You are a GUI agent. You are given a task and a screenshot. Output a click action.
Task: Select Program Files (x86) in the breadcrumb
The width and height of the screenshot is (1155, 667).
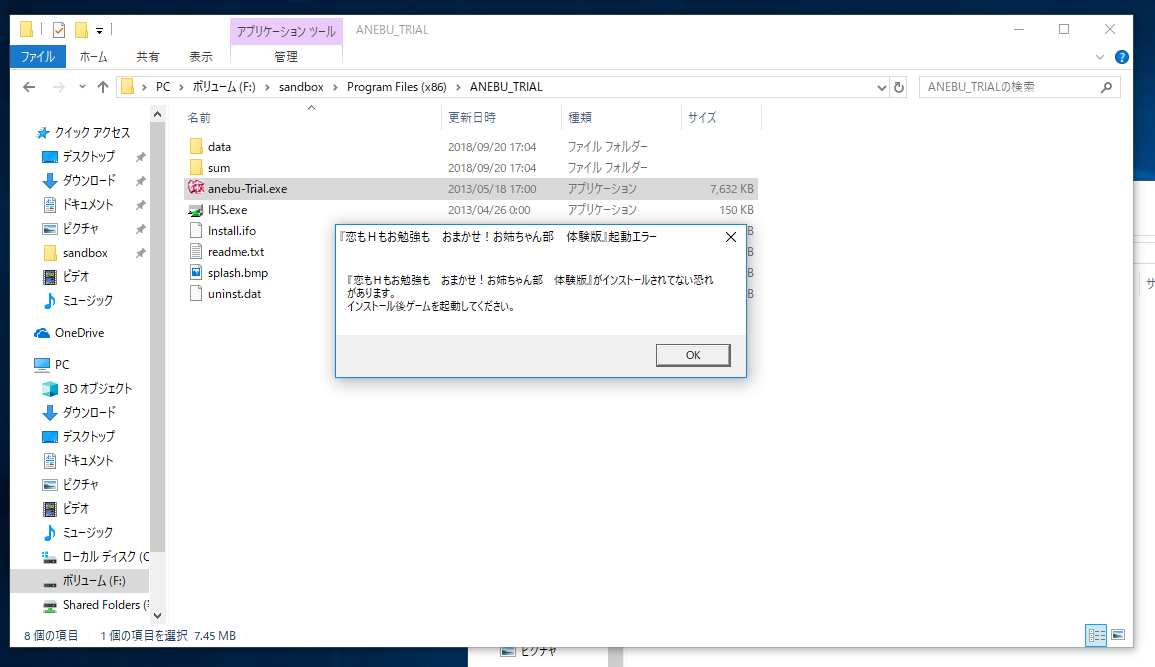click(396, 87)
